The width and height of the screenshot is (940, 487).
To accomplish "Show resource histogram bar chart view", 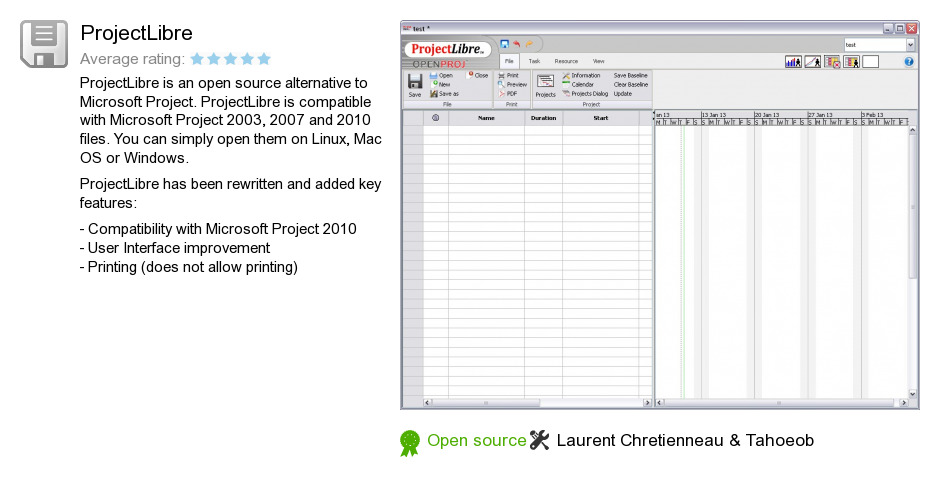I will pos(793,62).
